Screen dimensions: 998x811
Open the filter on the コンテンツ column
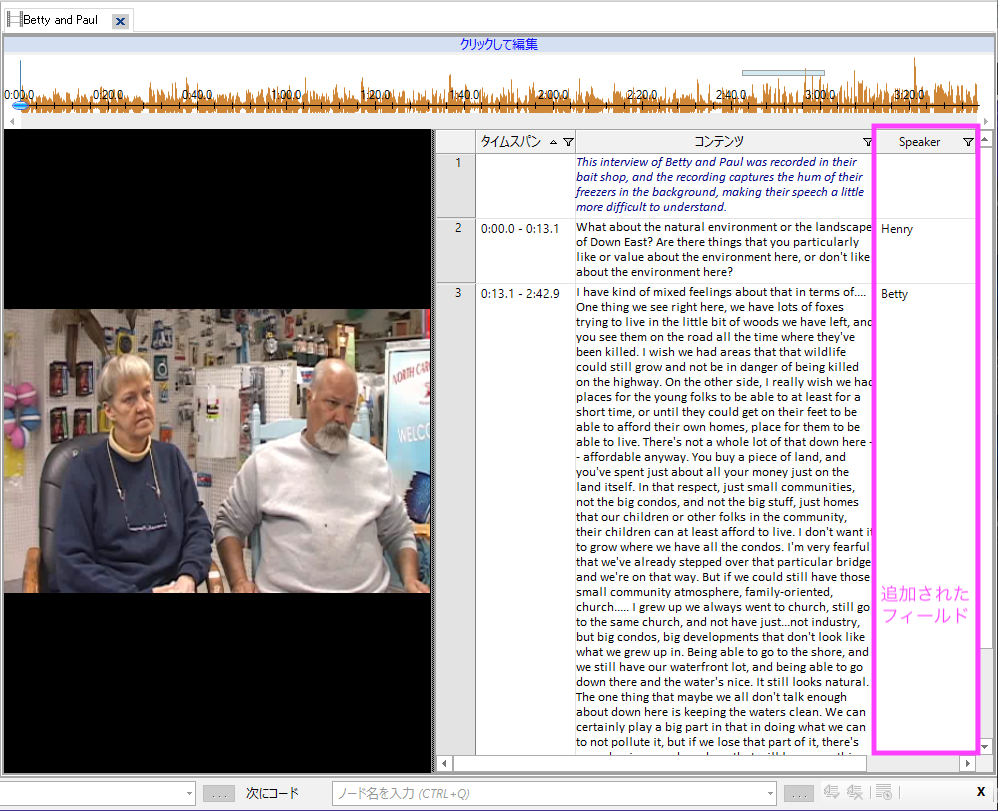coord(866,142)
